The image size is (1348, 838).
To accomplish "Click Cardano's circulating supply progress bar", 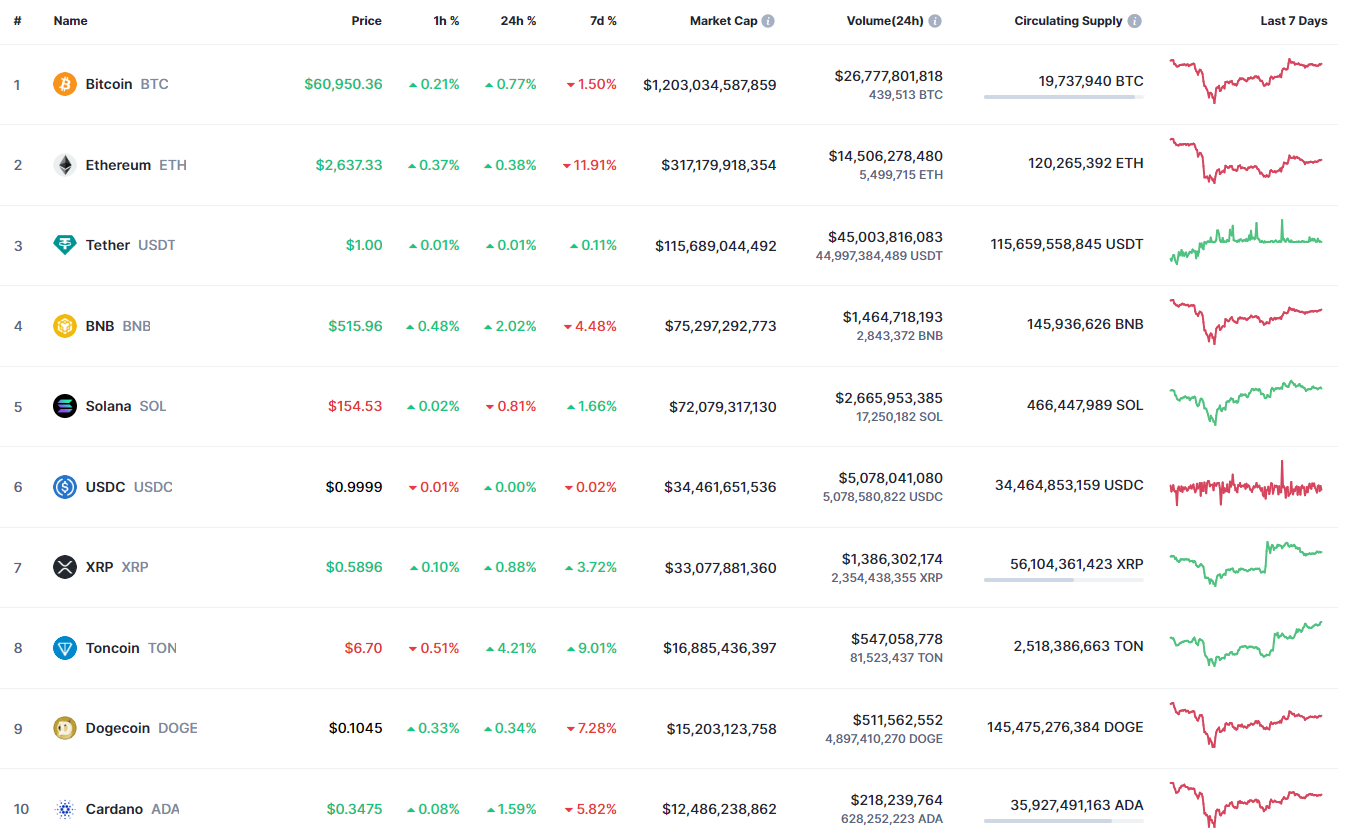I will pyautogui.click(x=1064, y=821).
